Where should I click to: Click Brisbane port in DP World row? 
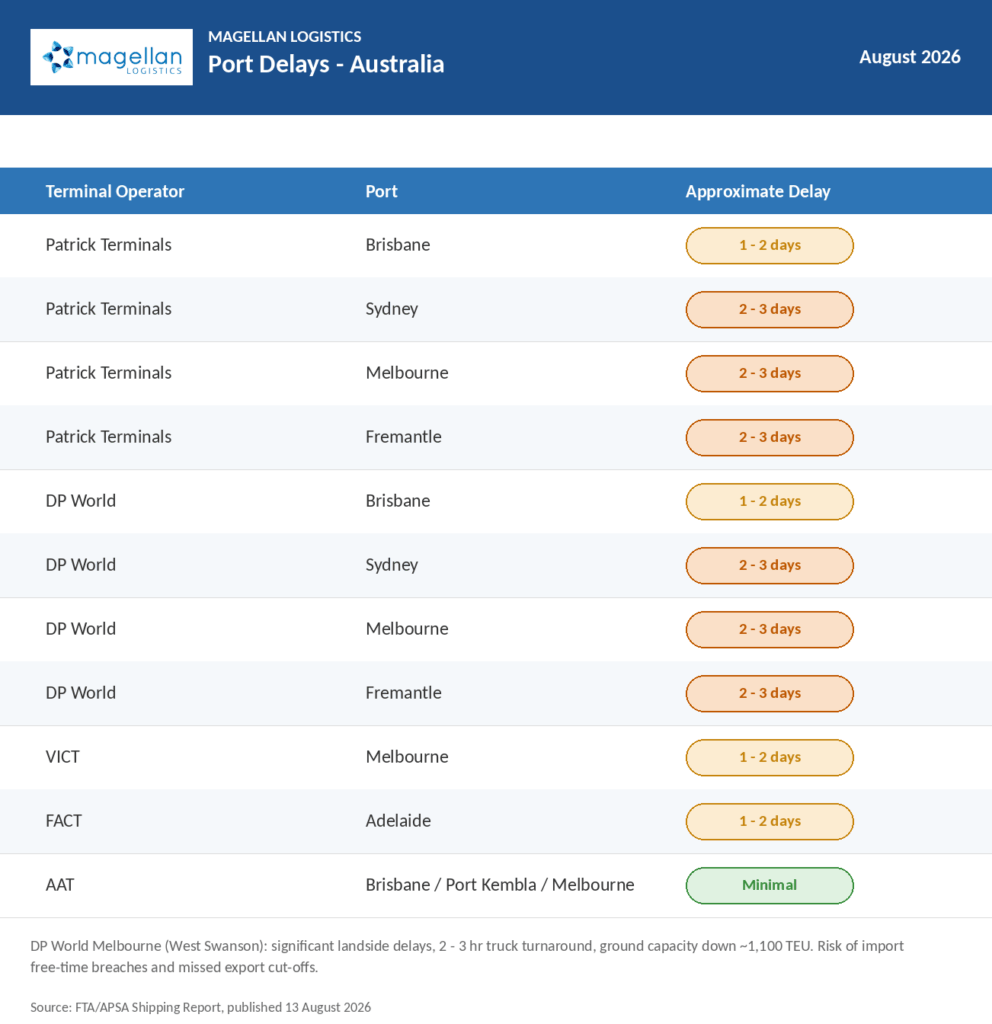[398, 501]
